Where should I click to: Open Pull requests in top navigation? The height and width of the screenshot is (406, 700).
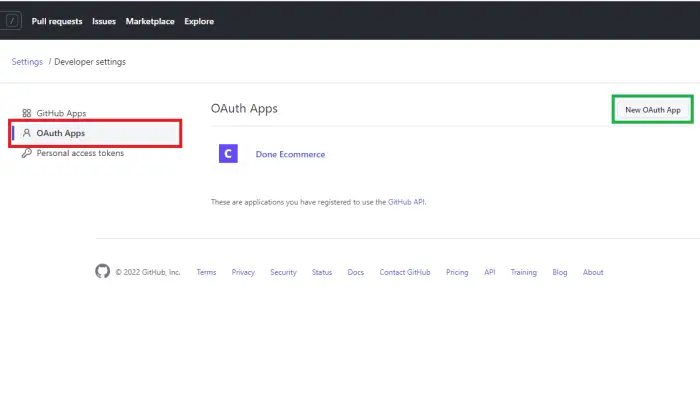(57, 21)
